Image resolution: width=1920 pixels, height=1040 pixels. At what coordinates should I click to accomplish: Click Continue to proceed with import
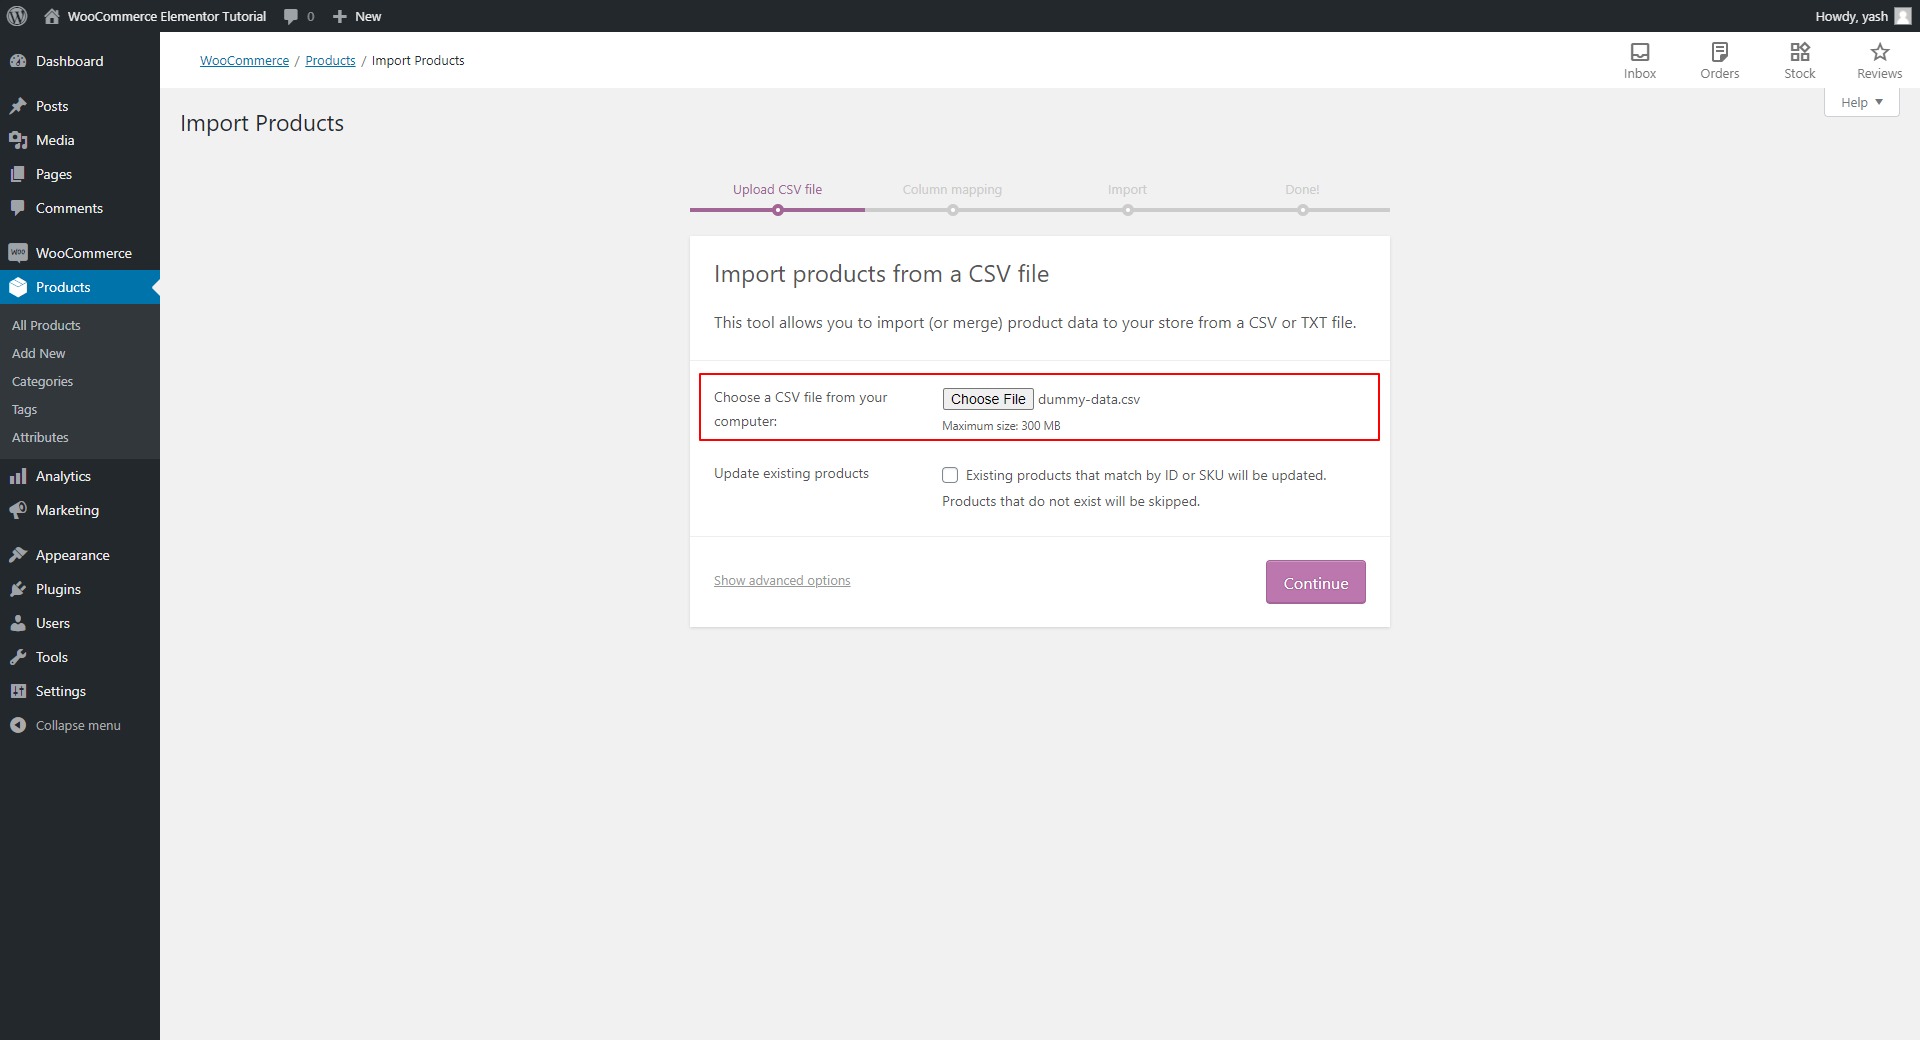pyautogui.click(x=1315, y=582)
